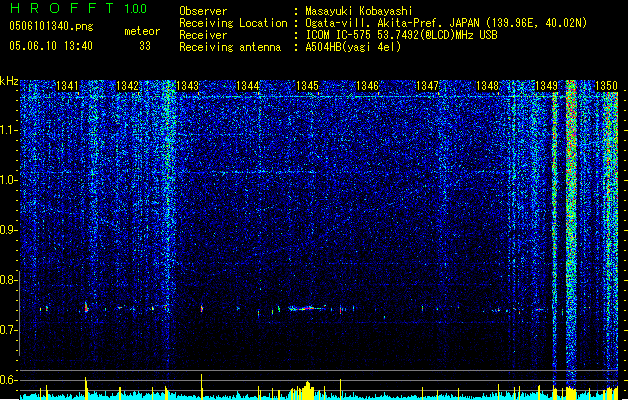Click the 1350 time marker
The image size is (629, 400).
(x=606, y=86)
